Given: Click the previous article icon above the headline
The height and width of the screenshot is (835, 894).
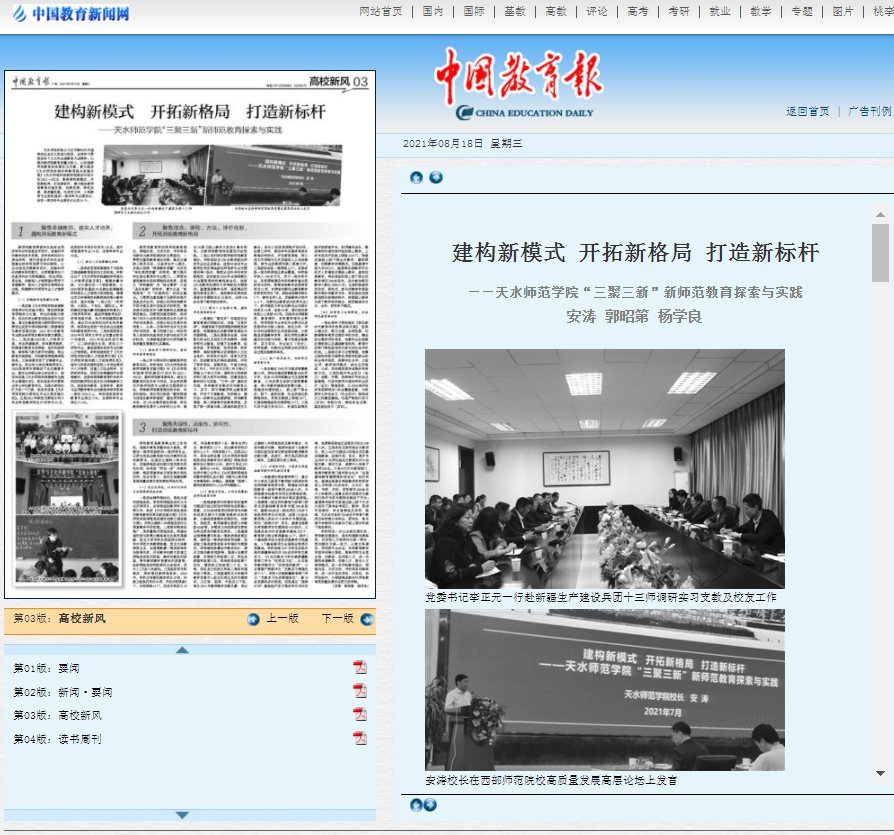Looking at the screenshot, I should [x=416, y=178].
